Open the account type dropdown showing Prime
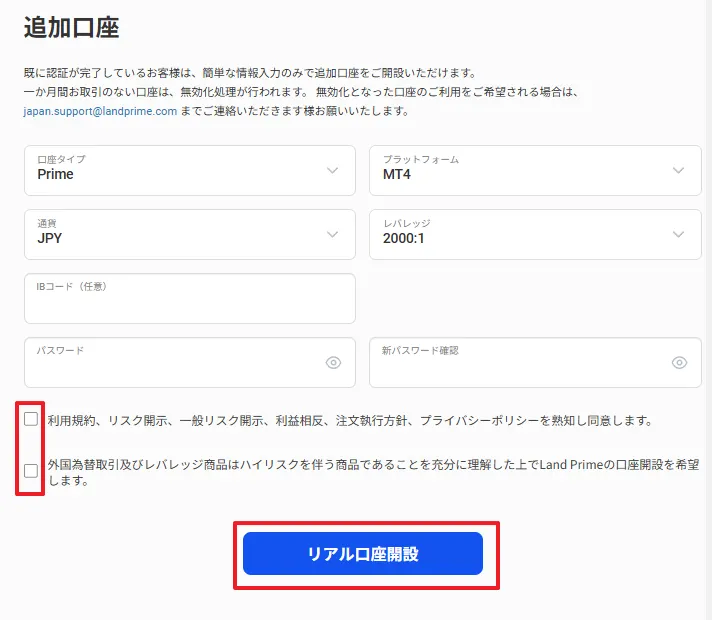Viewport: 712px width, 620px height. [x=190, y=170]
